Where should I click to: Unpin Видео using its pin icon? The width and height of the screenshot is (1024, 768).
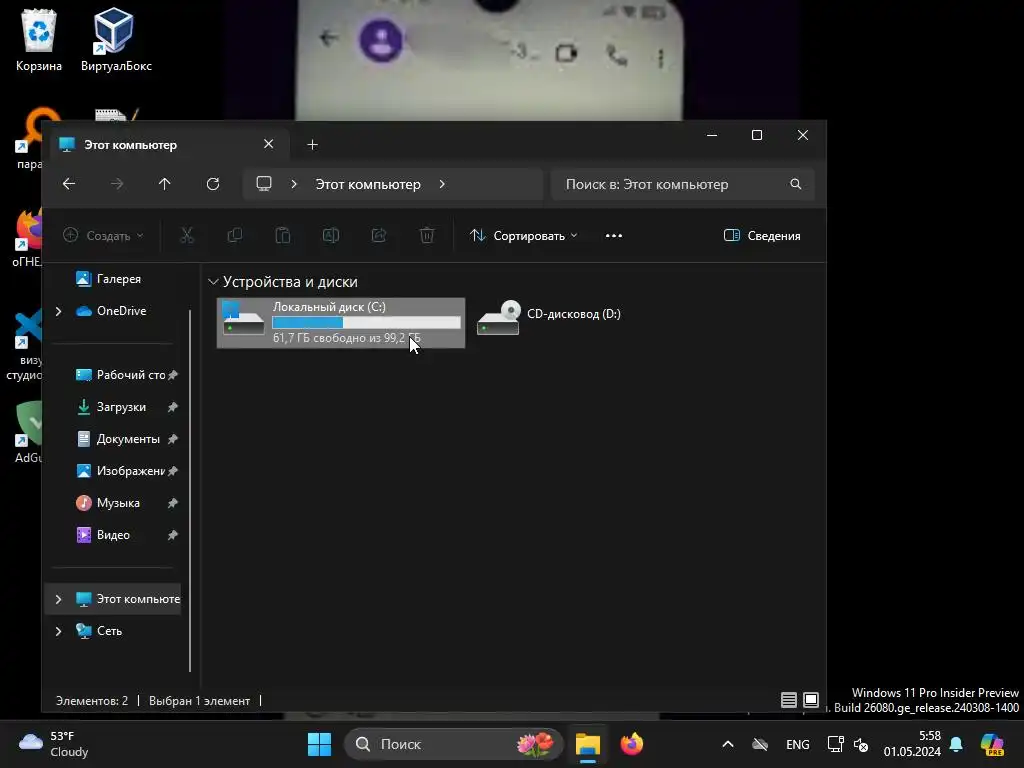point(172,535)
